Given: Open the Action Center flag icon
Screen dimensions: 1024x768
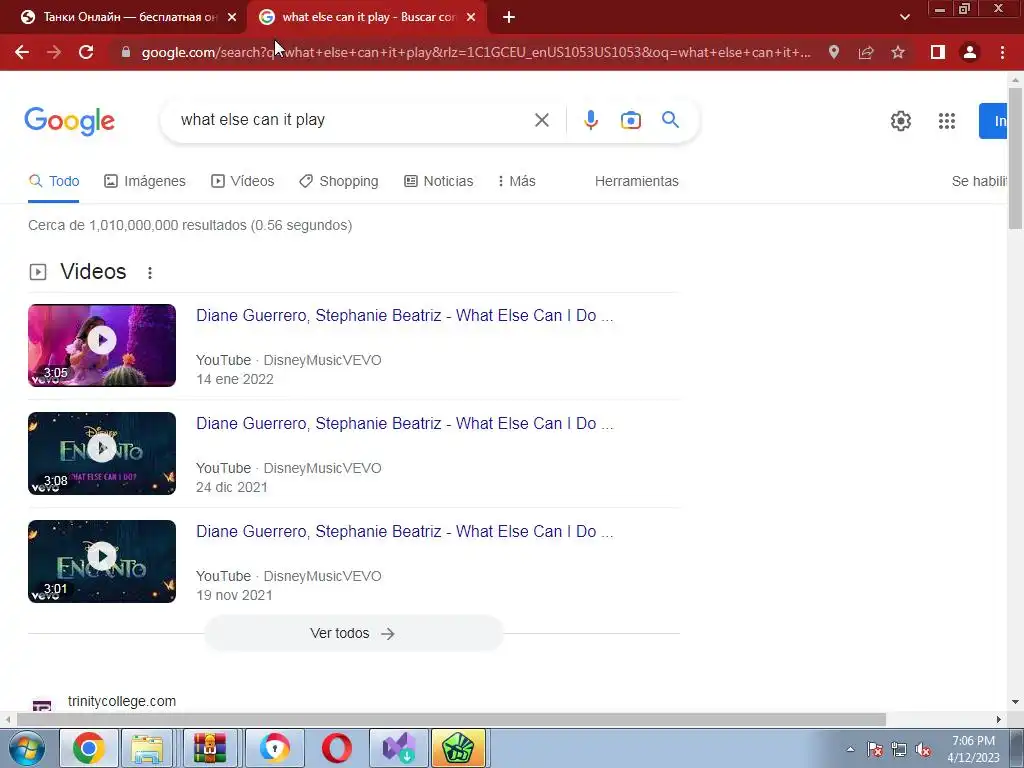Looking at the screenshot, I should 875,750.
